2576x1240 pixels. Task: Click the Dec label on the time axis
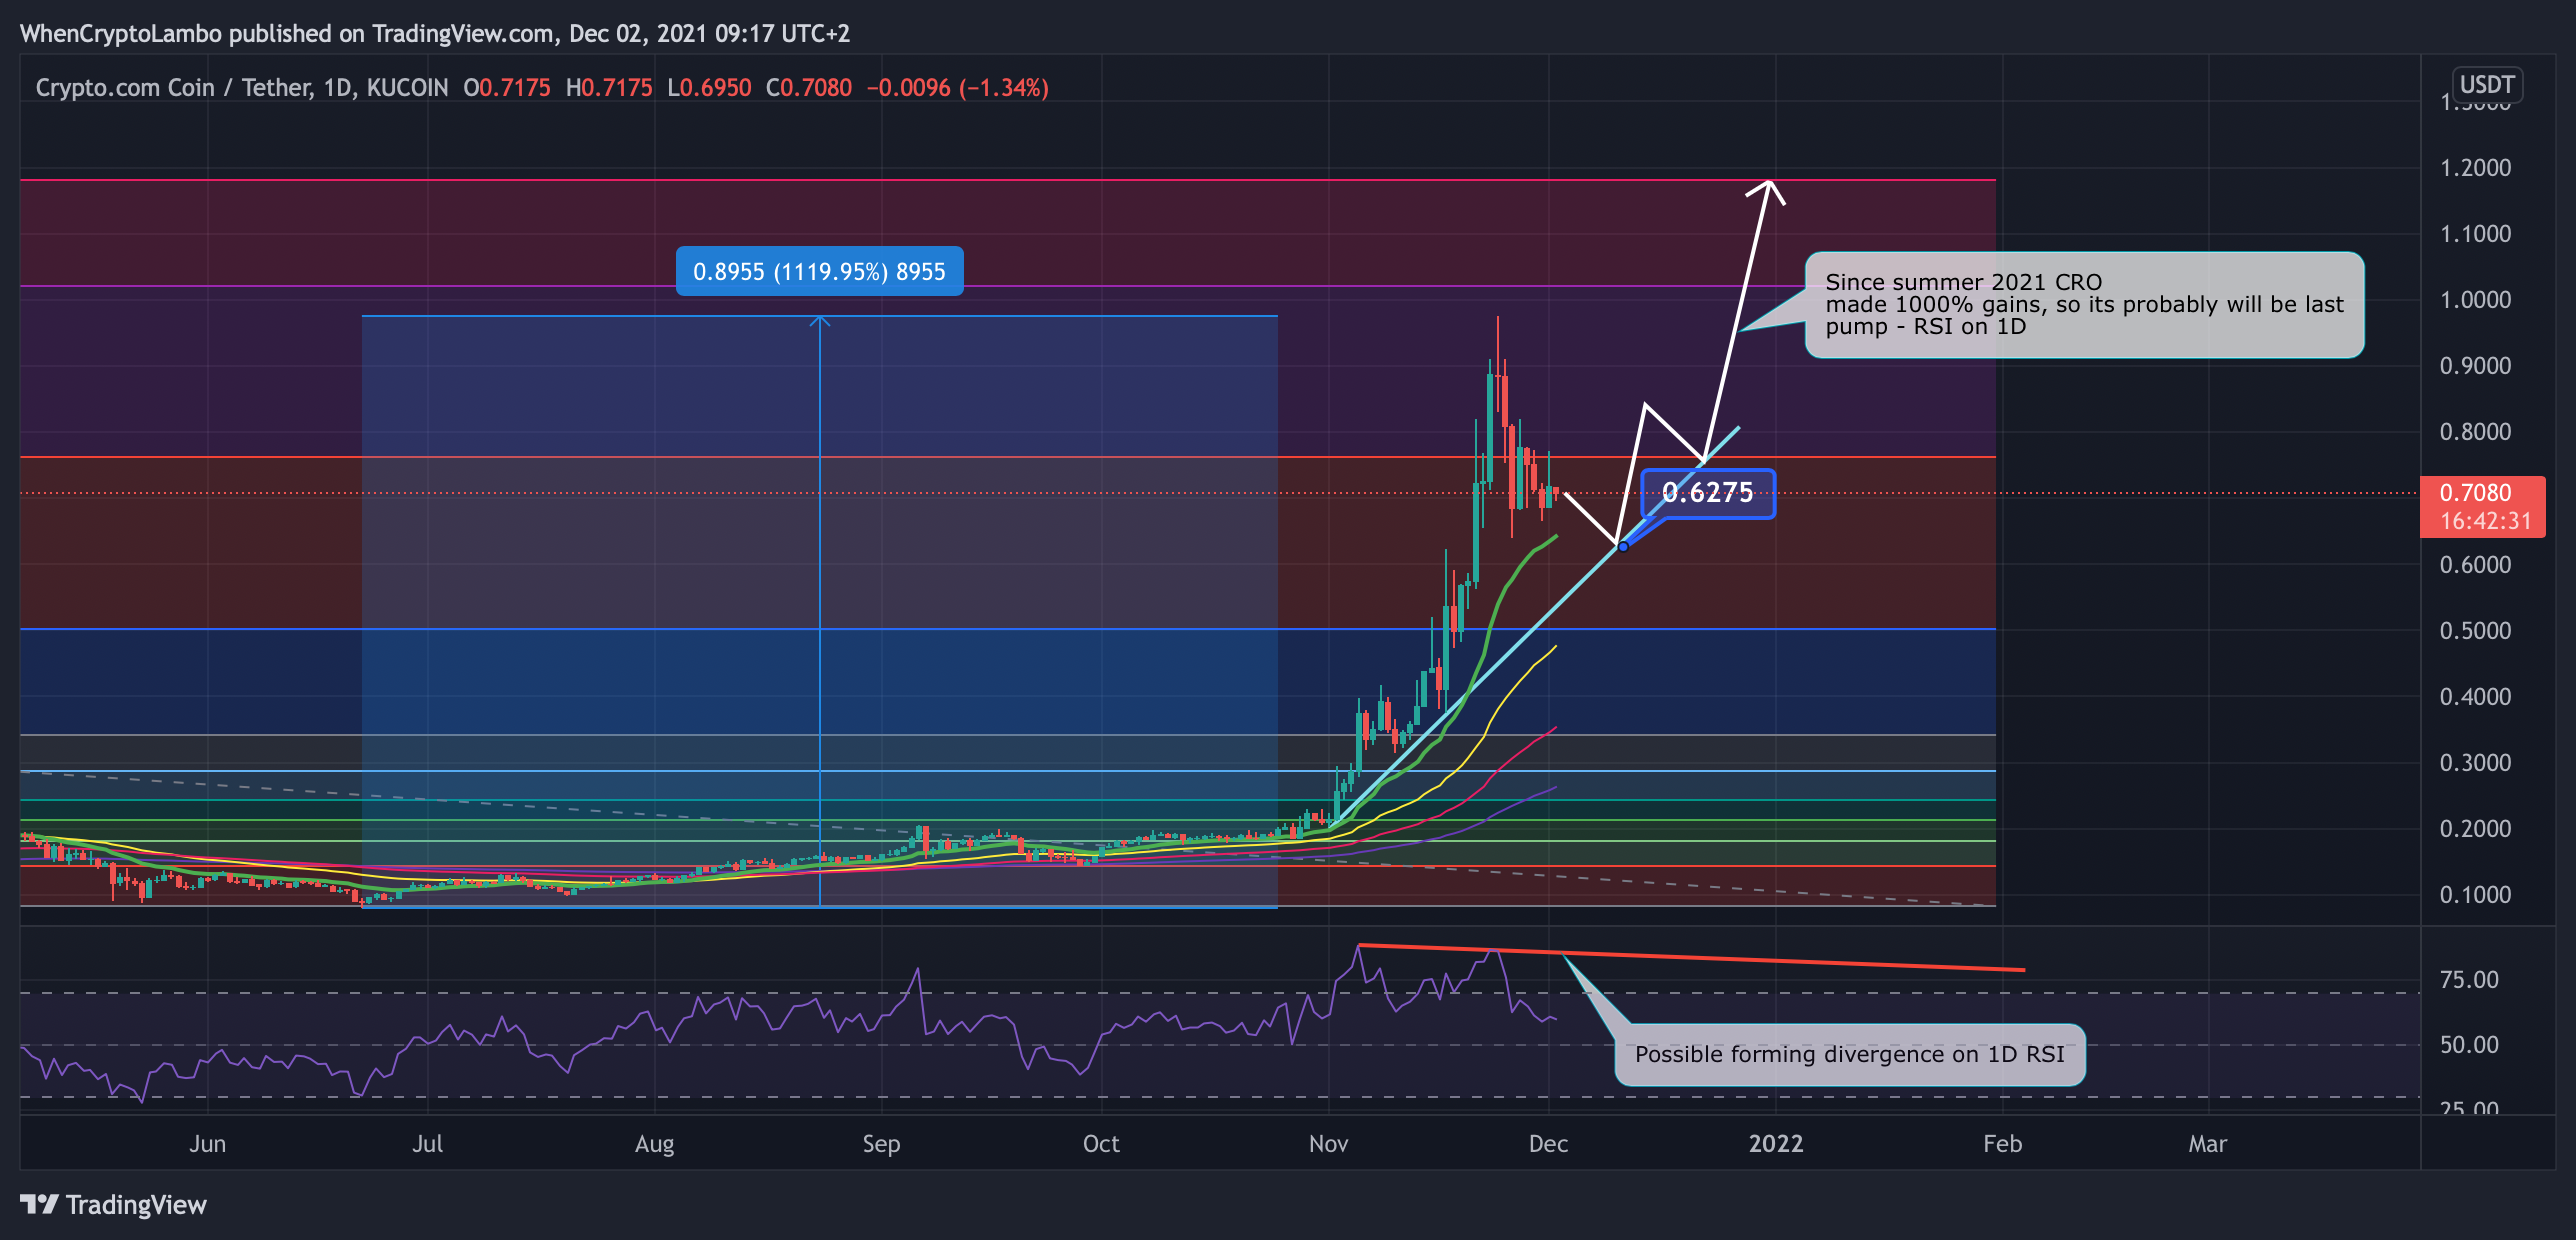[x=1548, y=1144]
